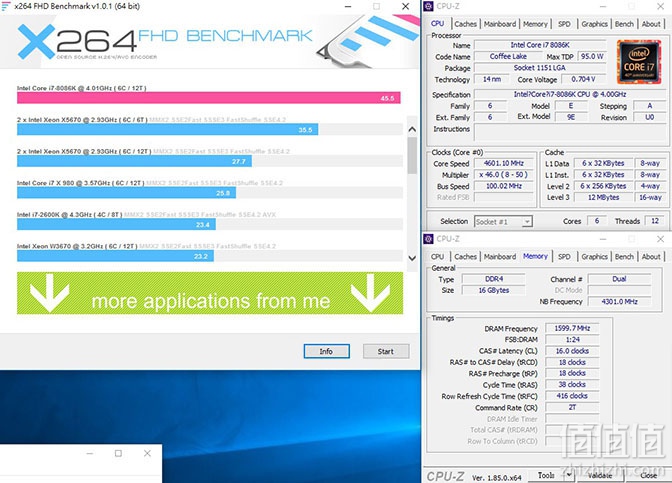Click the '16.0 clocks' CAS# Latency value
The image size is (672, 483).
pyautogui.click(x=572, y=351)
